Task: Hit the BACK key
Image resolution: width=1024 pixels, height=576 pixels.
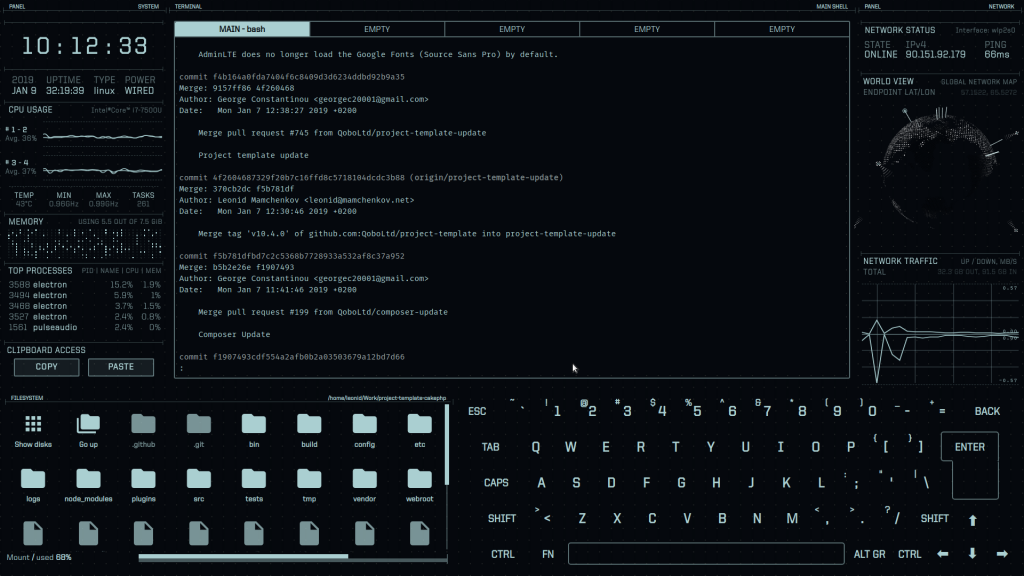Action: tap(987, 411)
